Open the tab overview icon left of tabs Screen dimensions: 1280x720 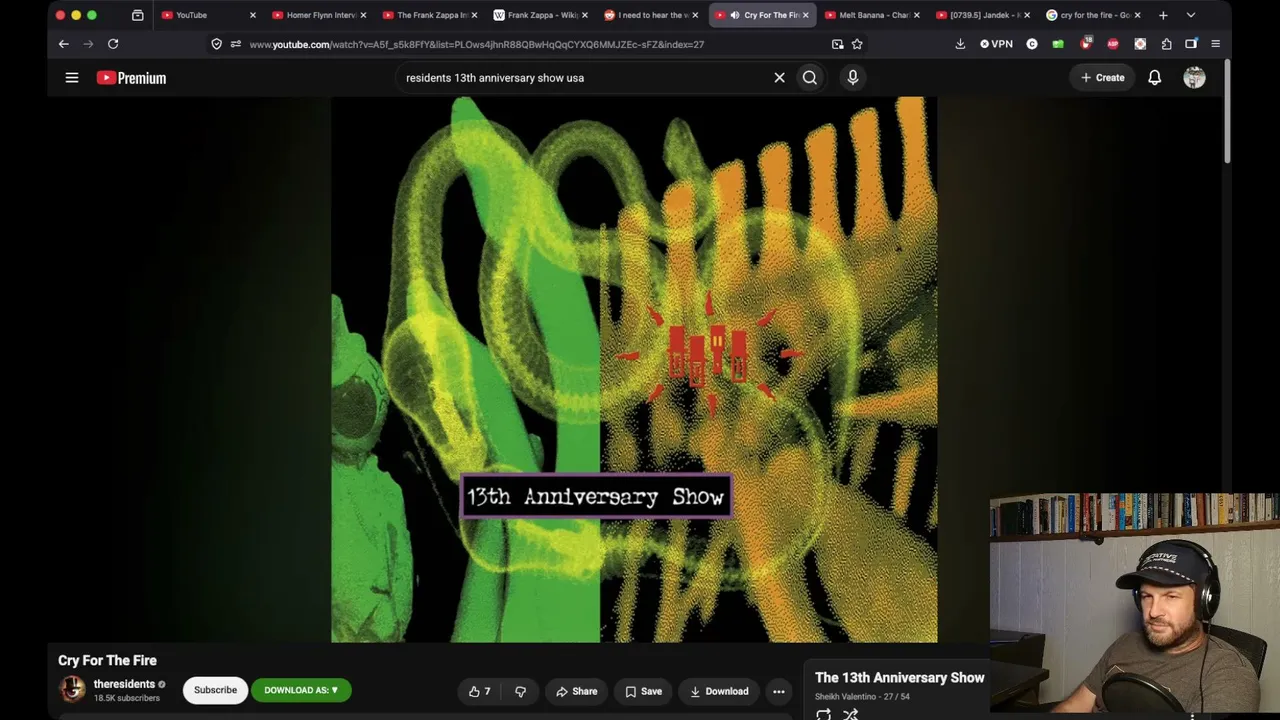click(x=137, y=15)
